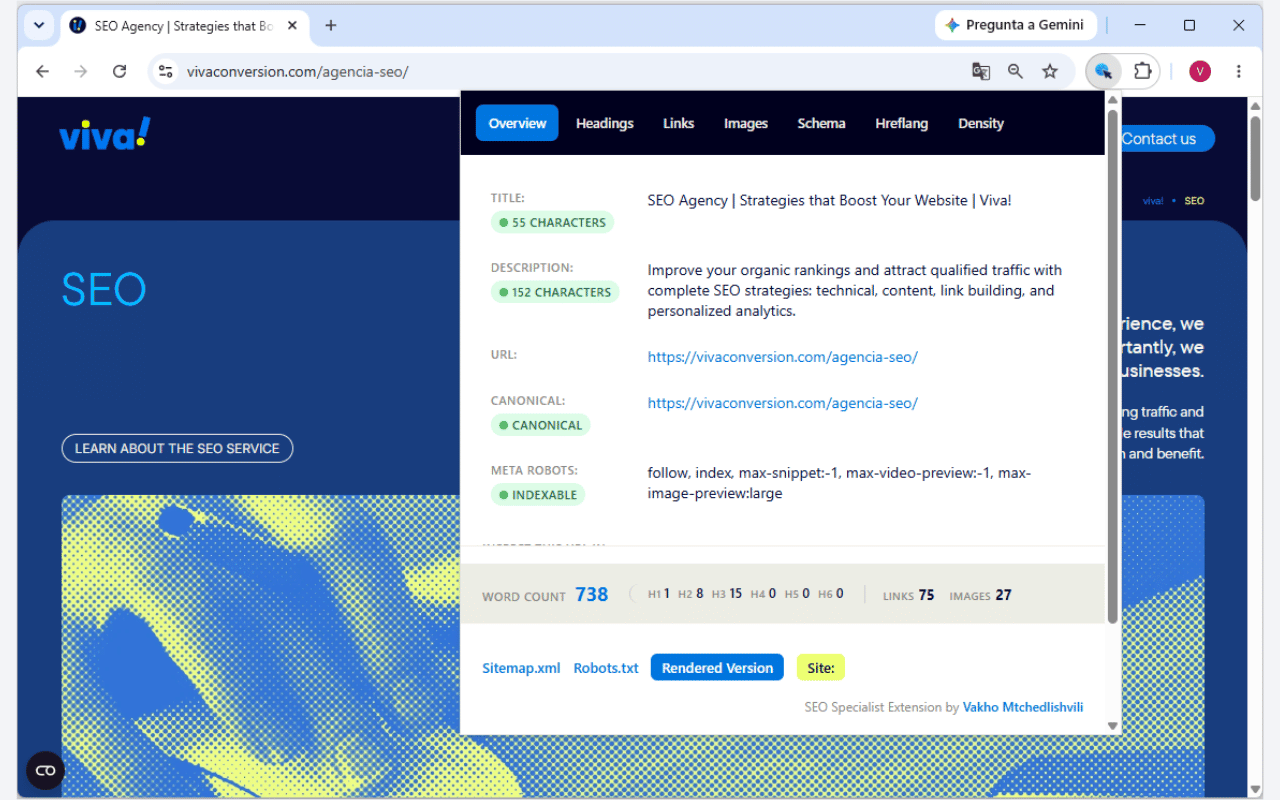This screenshot has height=800, width=1280.
Task: Click the viva! breadcrumb link
Action: point(1153,201)
